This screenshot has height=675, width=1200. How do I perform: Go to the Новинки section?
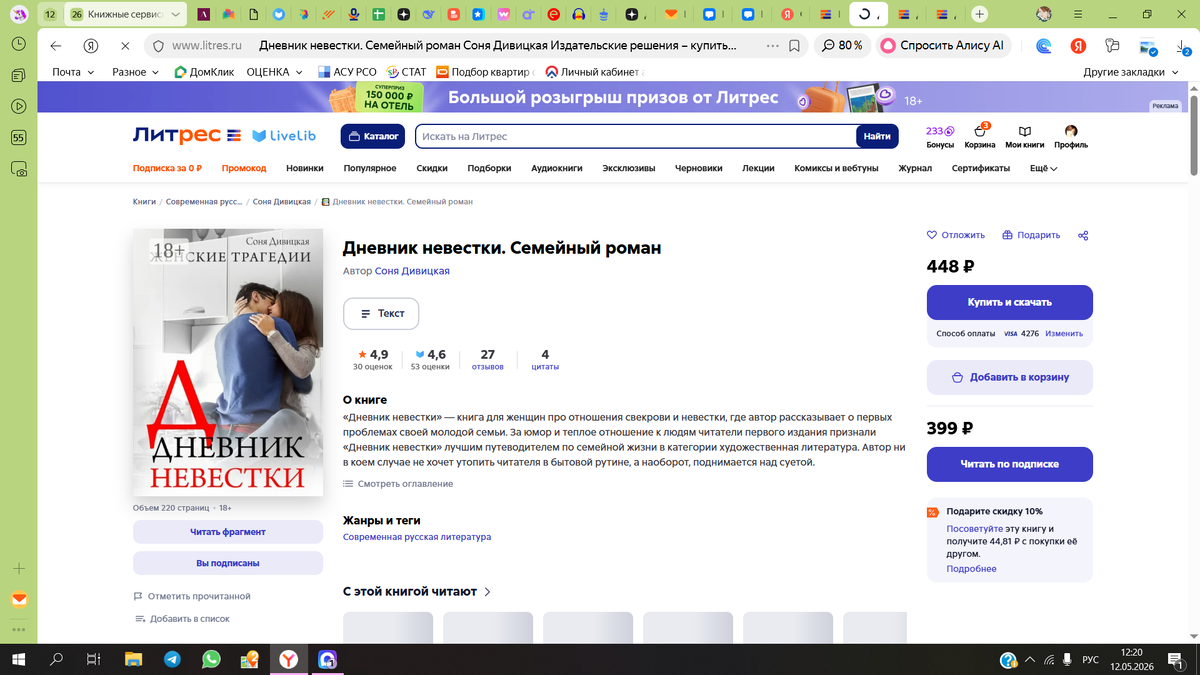tap(305, 169)
